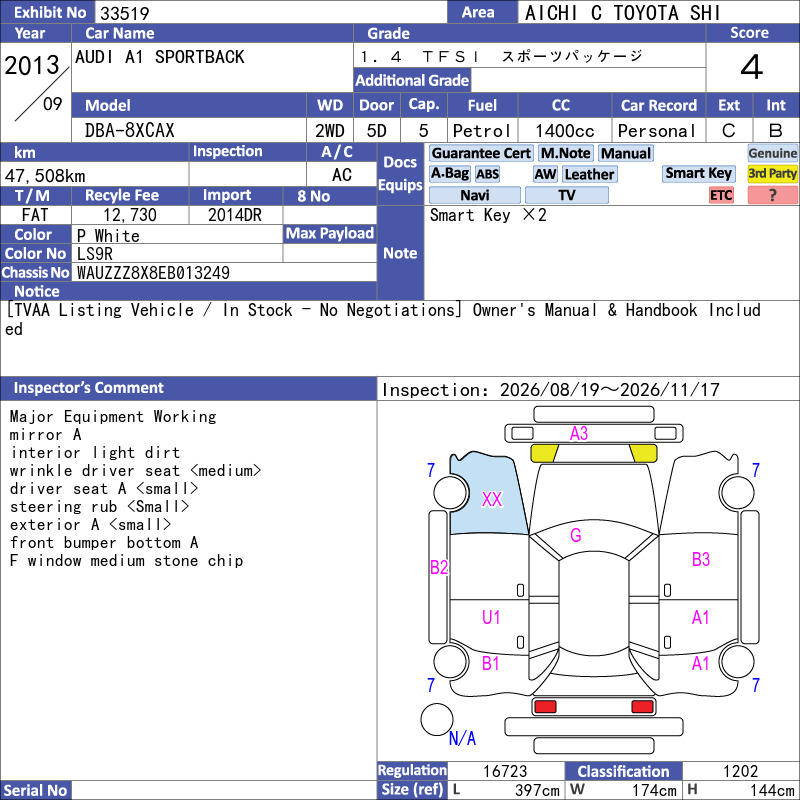Click the right yellow headlight

[x=643, y=453]
